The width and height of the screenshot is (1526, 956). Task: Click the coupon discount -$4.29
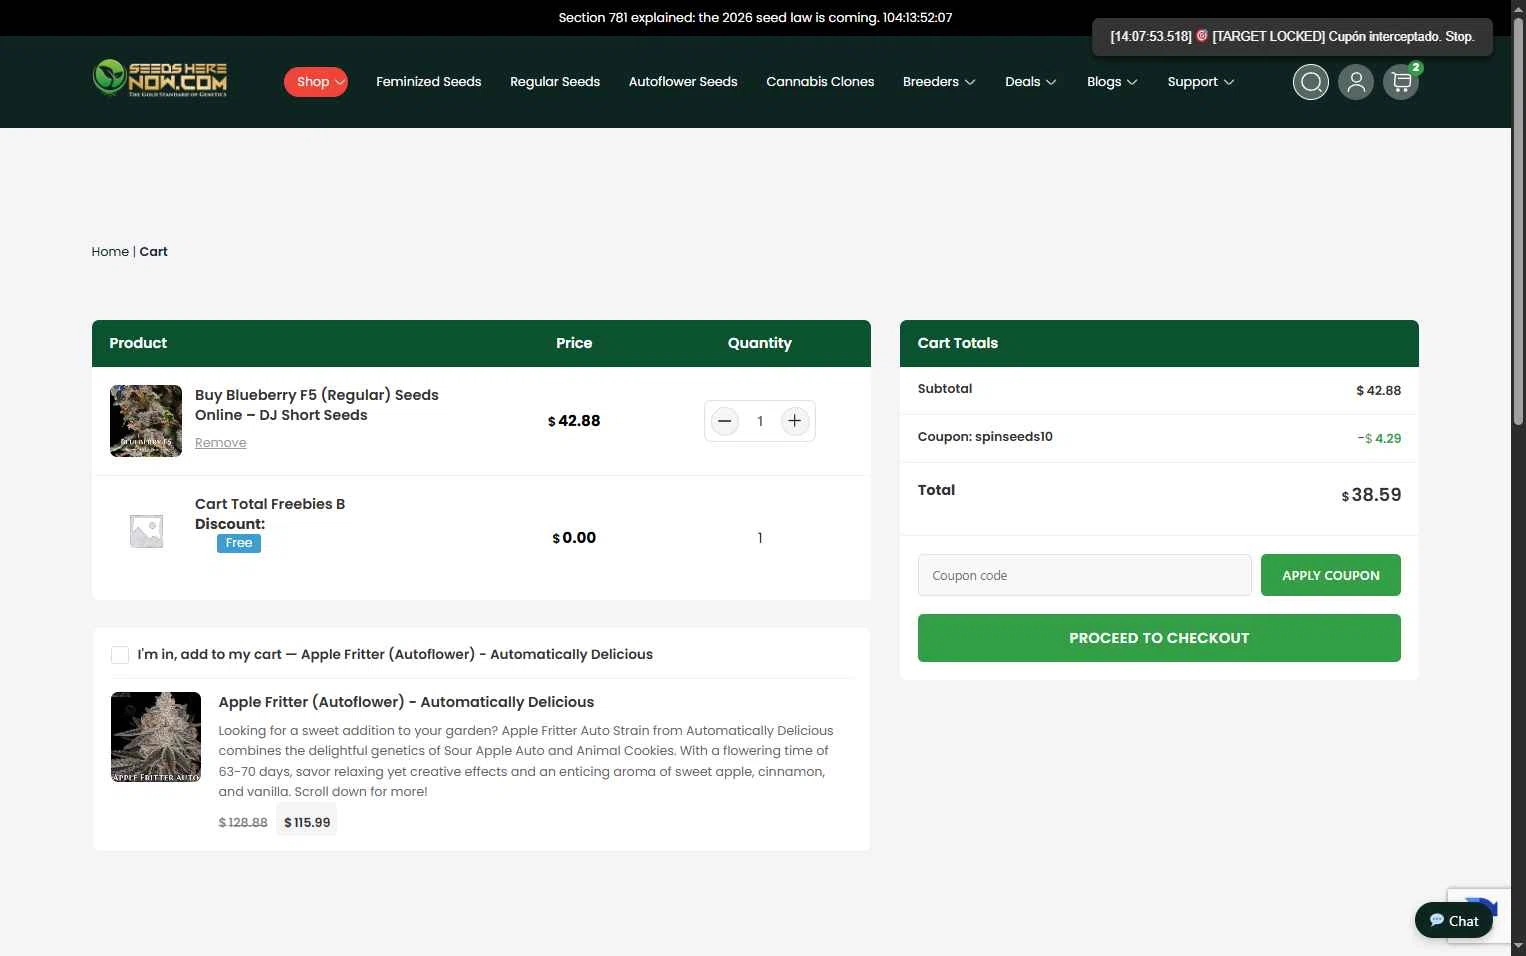pyautogui.click(x=1379, y=438)
